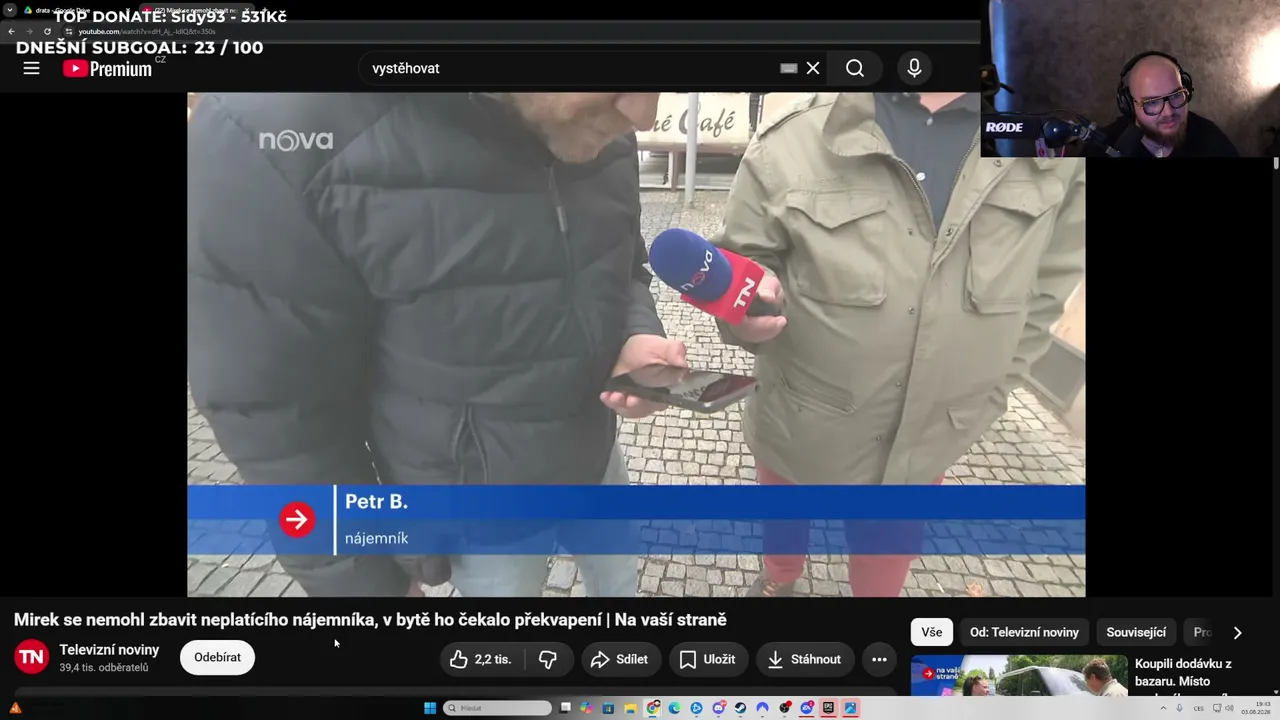Open the 'Koupili dodávku z bazaru' thumbnail
The image size is (1280, 720).
[1019, 676]
